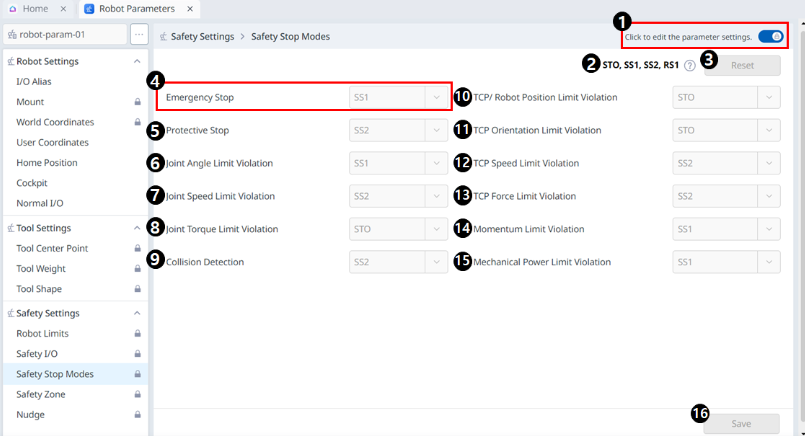The image size is (805, 436).
Task: Close the Robot Parameters tab
Action: point(189,9)
